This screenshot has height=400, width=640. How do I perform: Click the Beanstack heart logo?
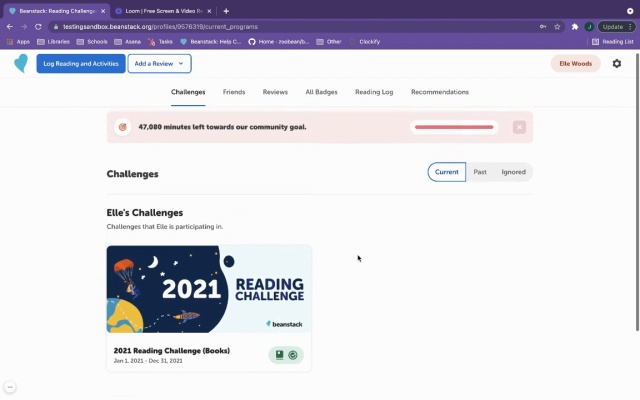[21, 63]
